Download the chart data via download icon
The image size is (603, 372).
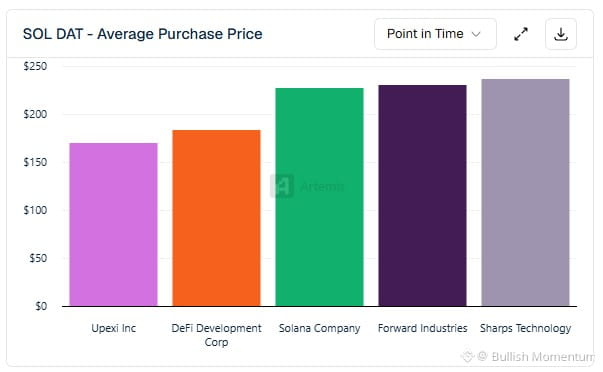561,34
